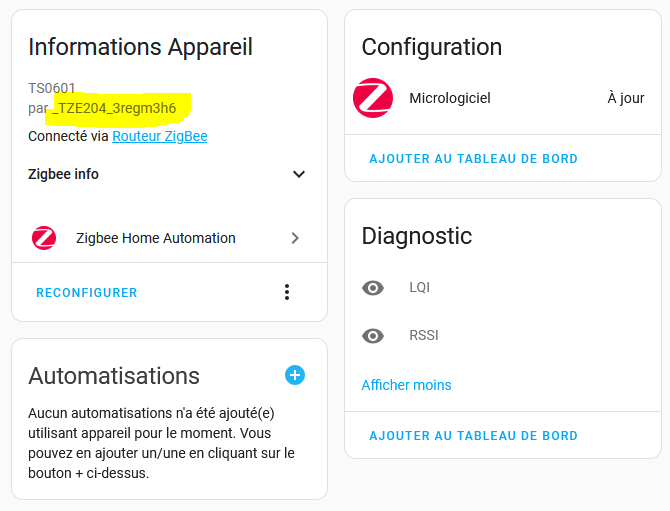Click Ajouter au tableau de bord under Configuration

(x=473, y=159)
